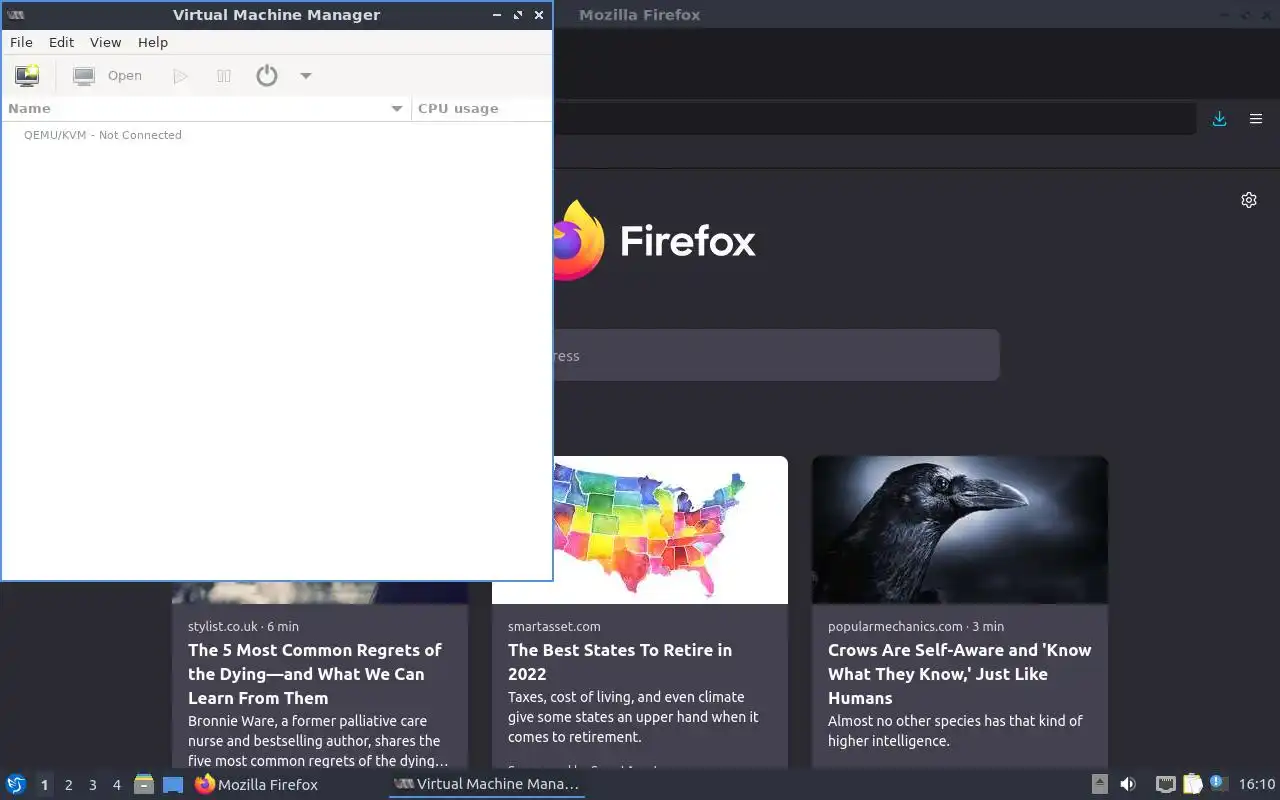1280x800 pixels.
Task: Switch to workspace 2
Action: [x=68, y=785]
